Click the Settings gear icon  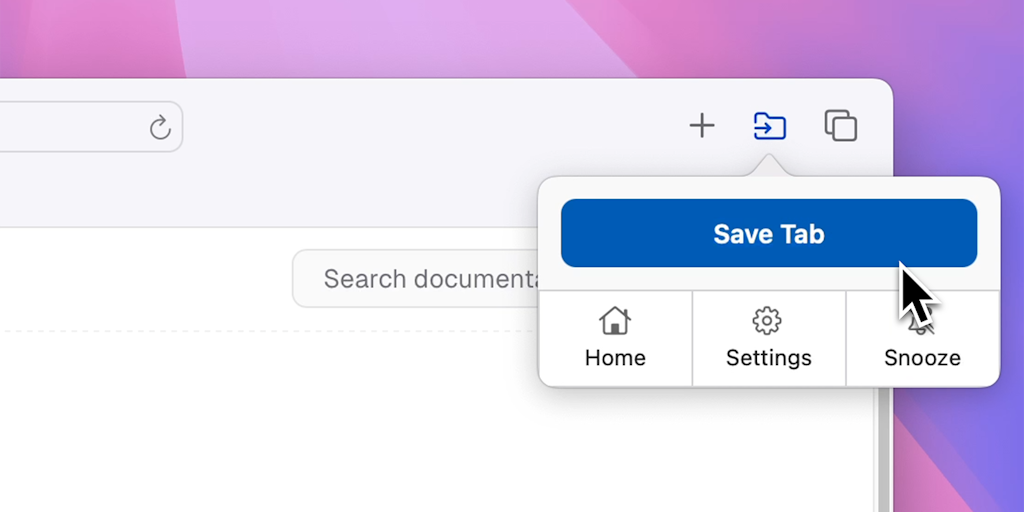coord(767,321)
